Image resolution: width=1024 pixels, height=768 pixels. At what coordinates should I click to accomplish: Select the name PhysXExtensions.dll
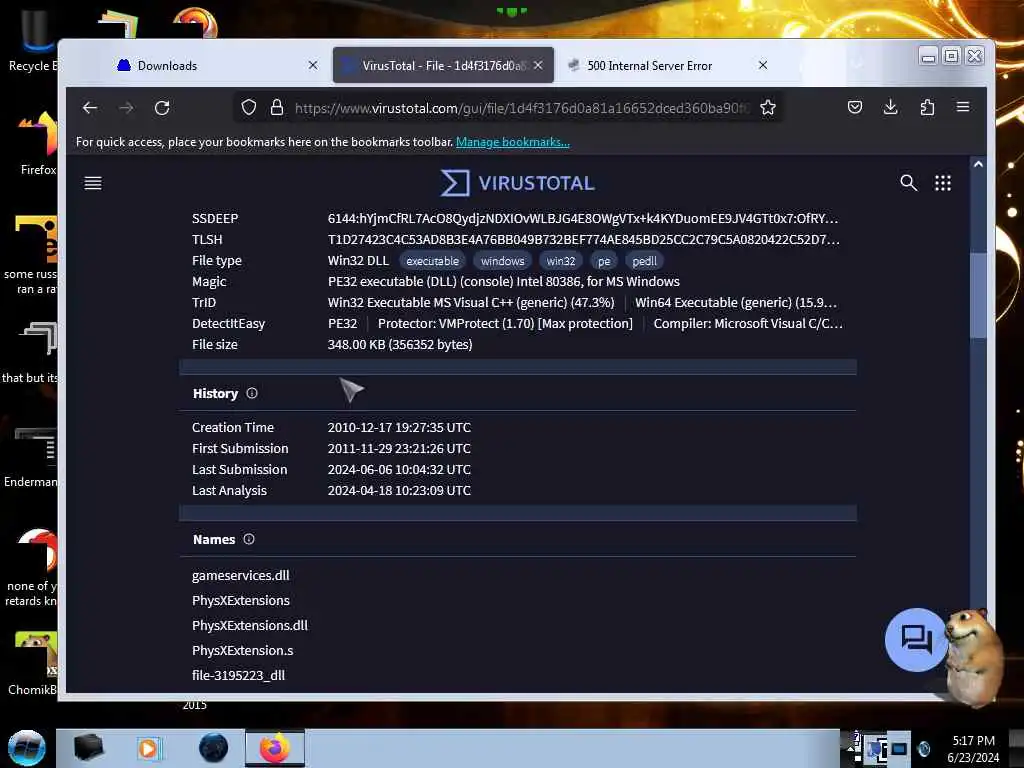click(249, 626)
